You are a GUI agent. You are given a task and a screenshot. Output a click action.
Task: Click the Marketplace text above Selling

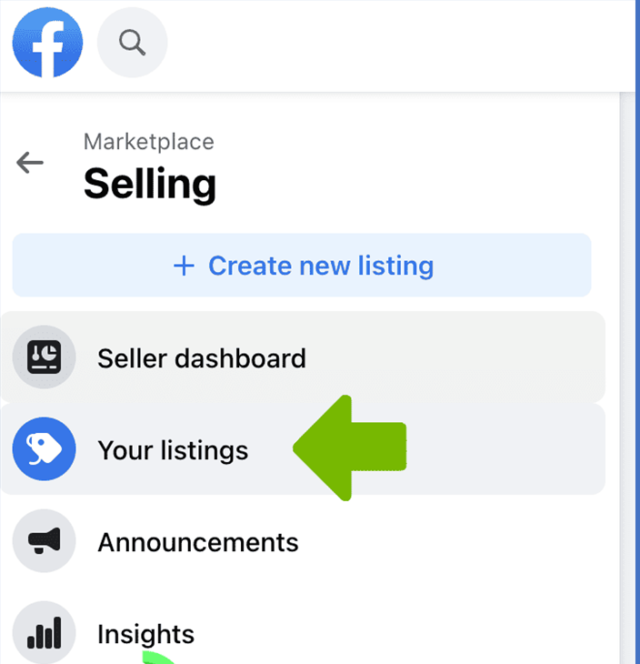[x=148, y=142]
